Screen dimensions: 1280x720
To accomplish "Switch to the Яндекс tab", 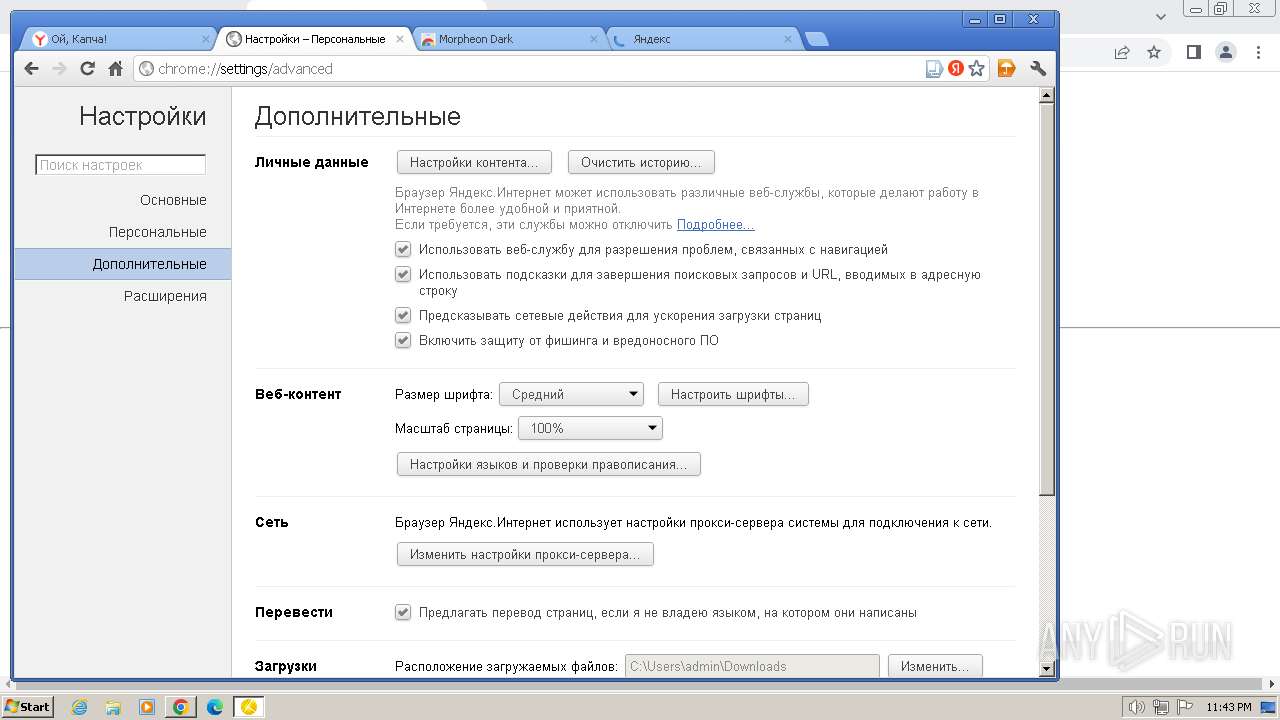I will 702,39.
